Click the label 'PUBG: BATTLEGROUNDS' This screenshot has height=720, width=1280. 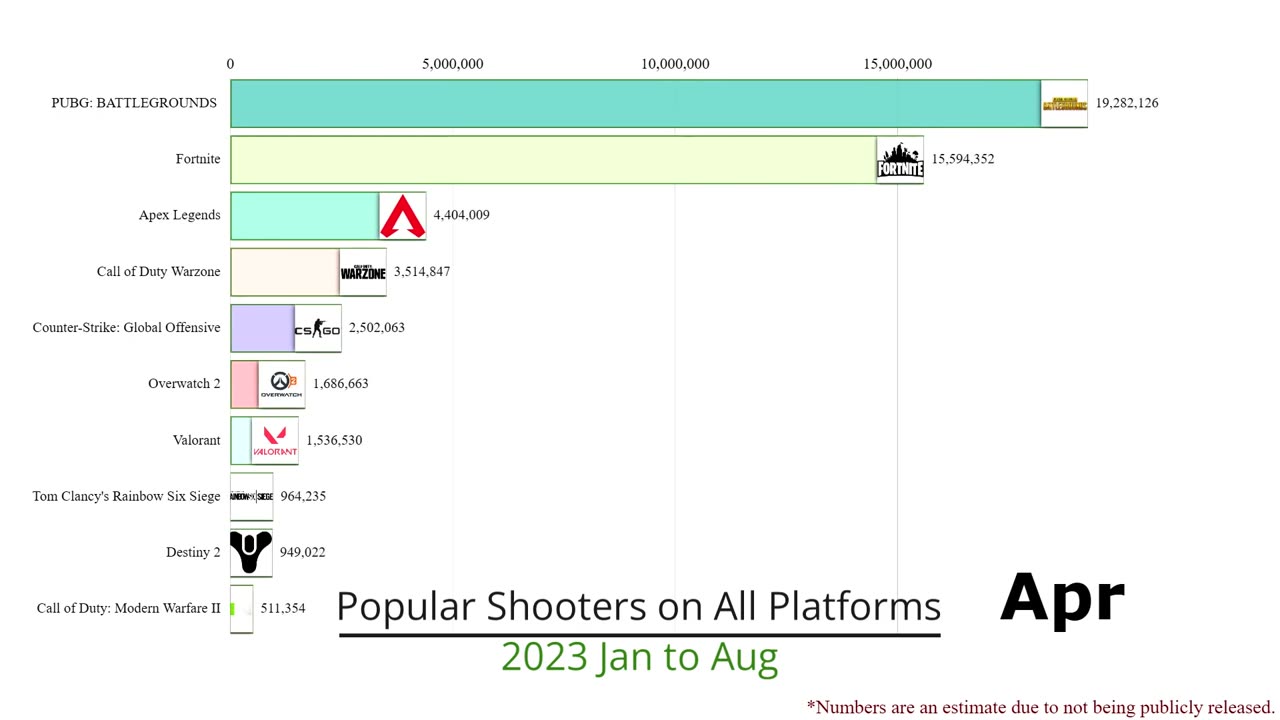[x=134, y=103]
